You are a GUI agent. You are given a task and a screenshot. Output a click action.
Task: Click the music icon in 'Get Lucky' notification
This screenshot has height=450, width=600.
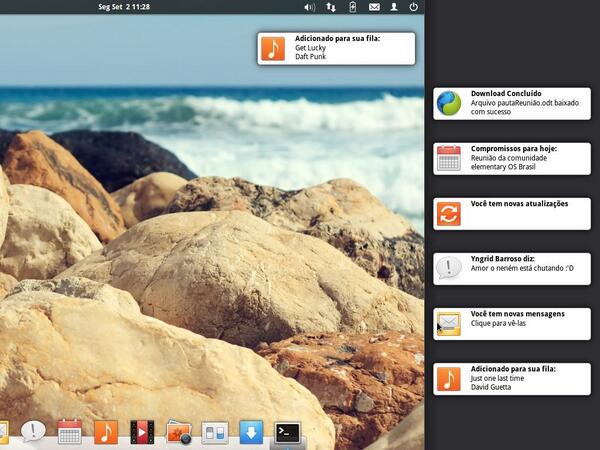[273, 49]
